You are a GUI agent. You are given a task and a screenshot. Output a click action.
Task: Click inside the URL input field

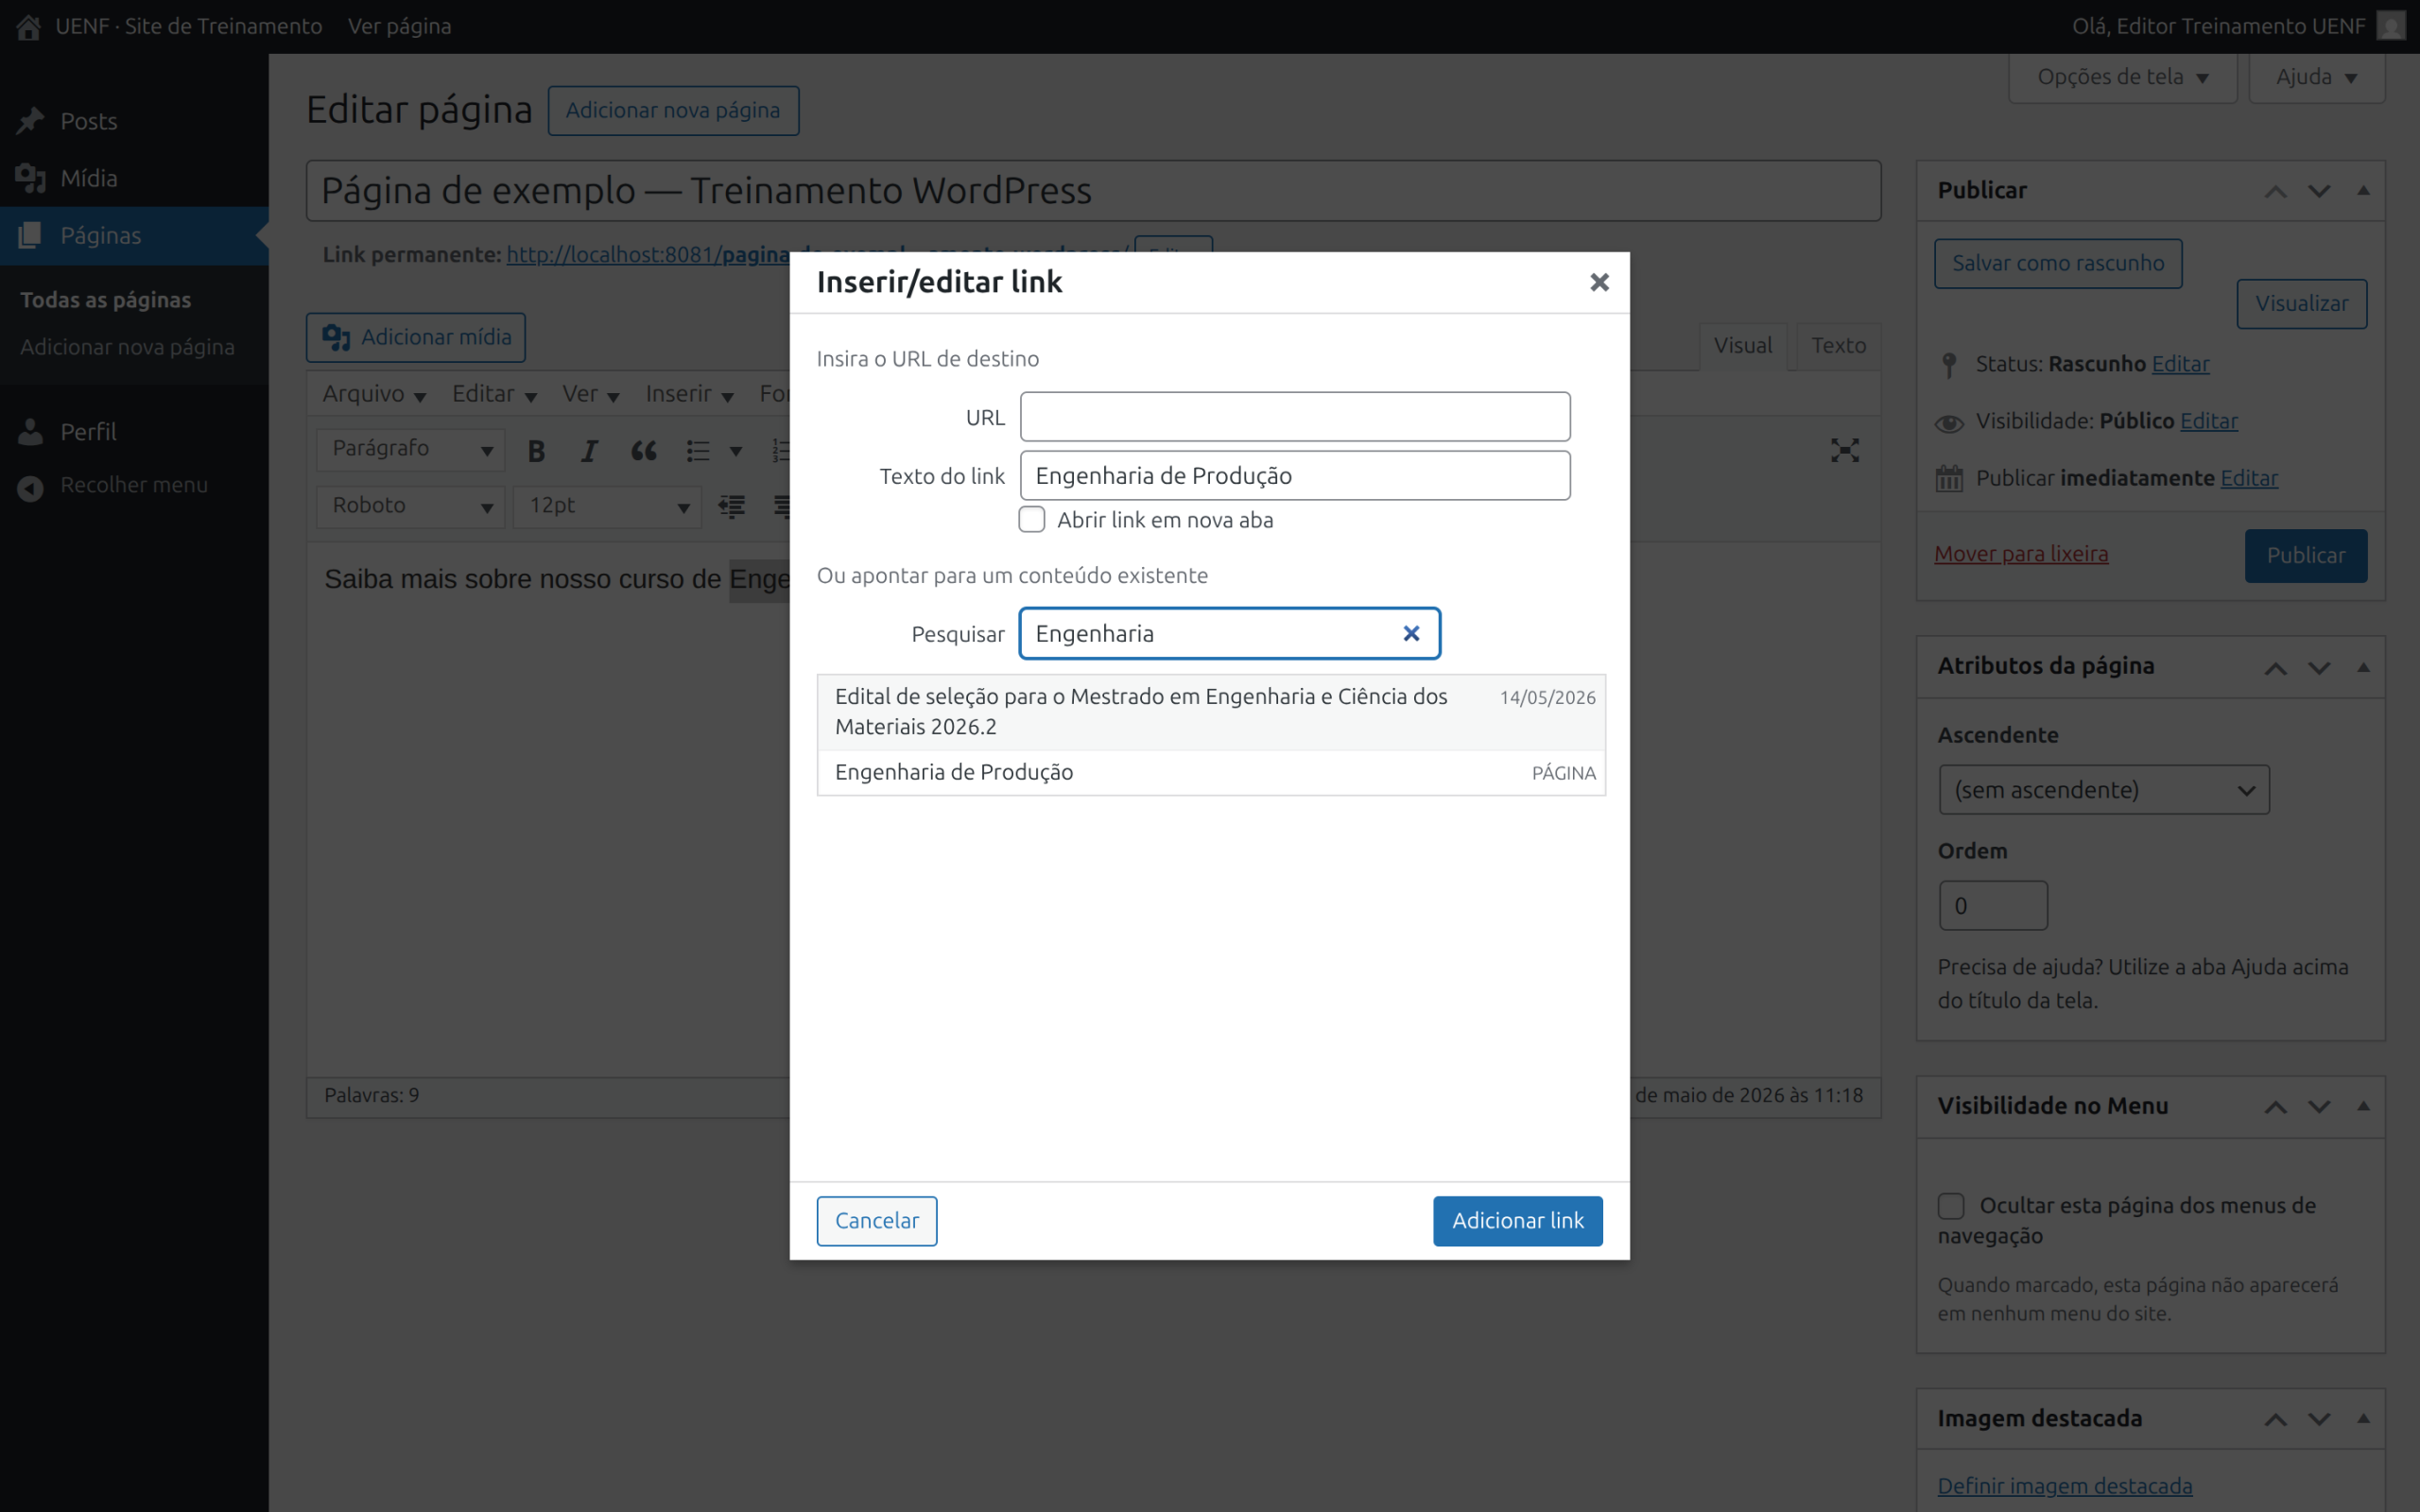coord(1295,417)
